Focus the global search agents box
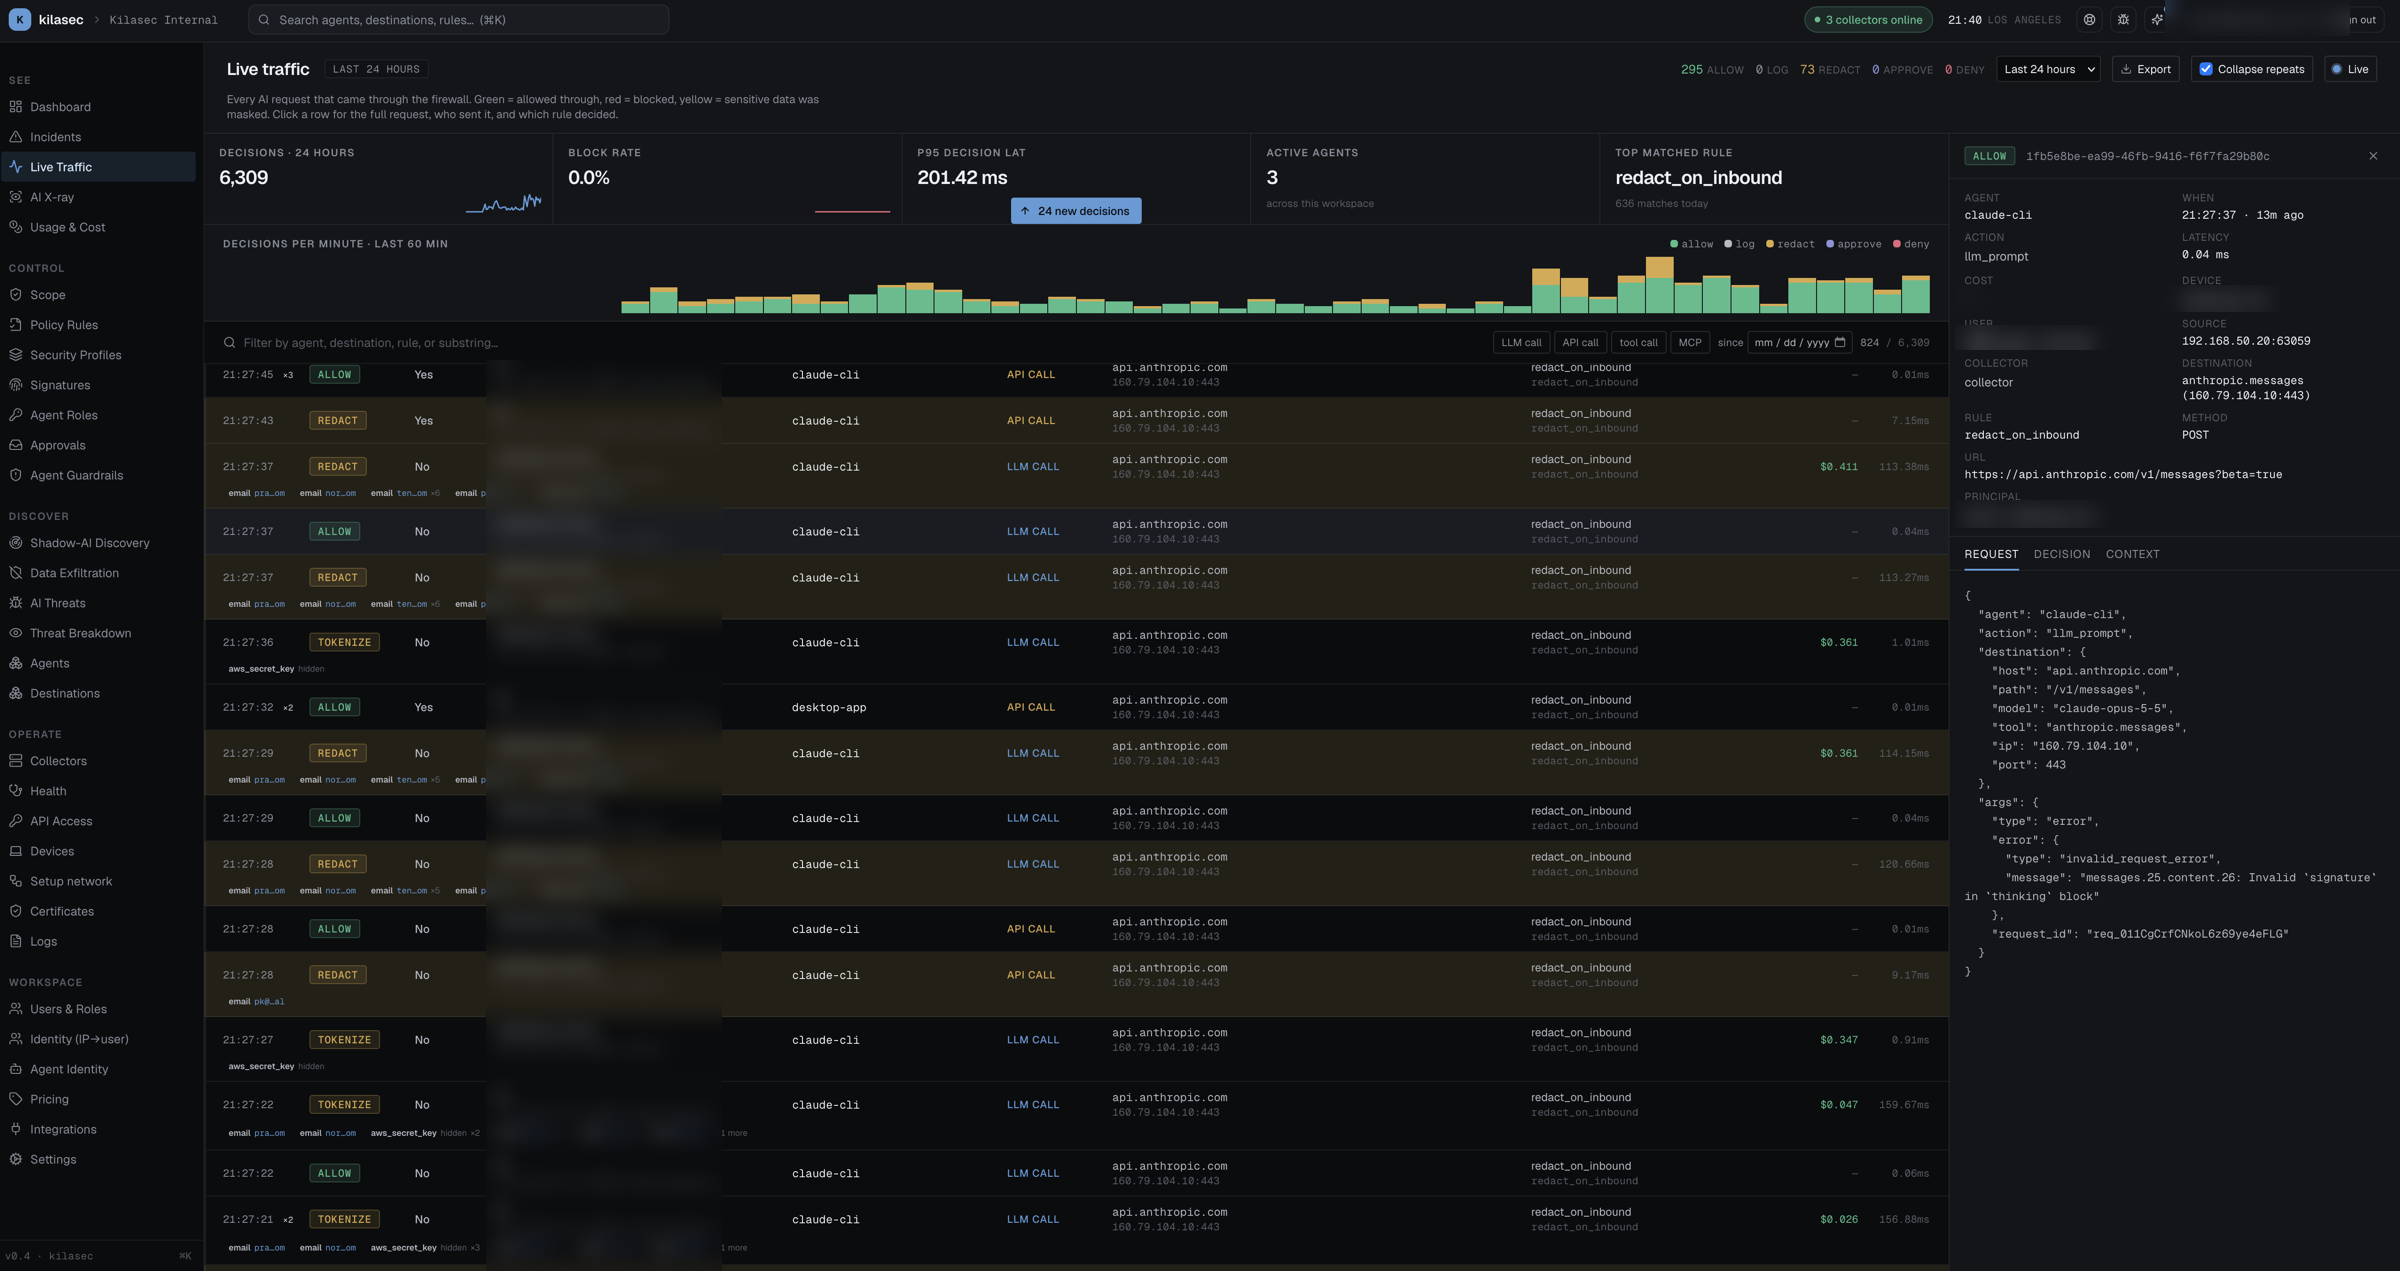 click(x=458, y=20)
